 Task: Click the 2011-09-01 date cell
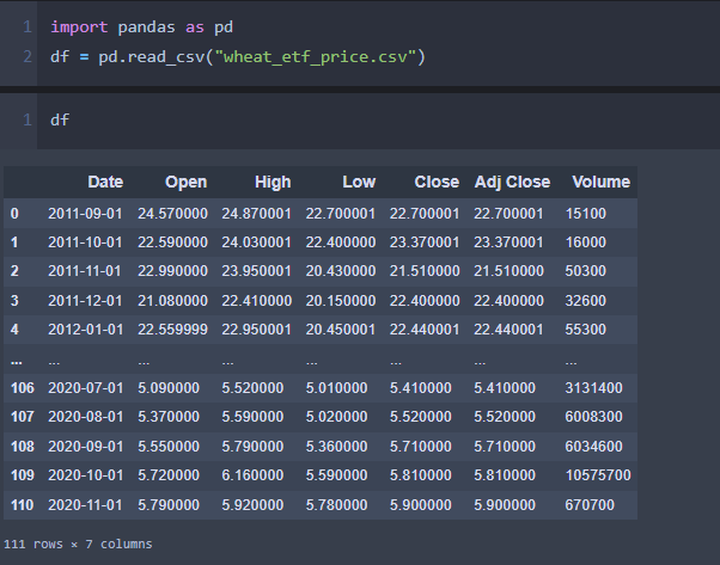click(x=85, y=213)
